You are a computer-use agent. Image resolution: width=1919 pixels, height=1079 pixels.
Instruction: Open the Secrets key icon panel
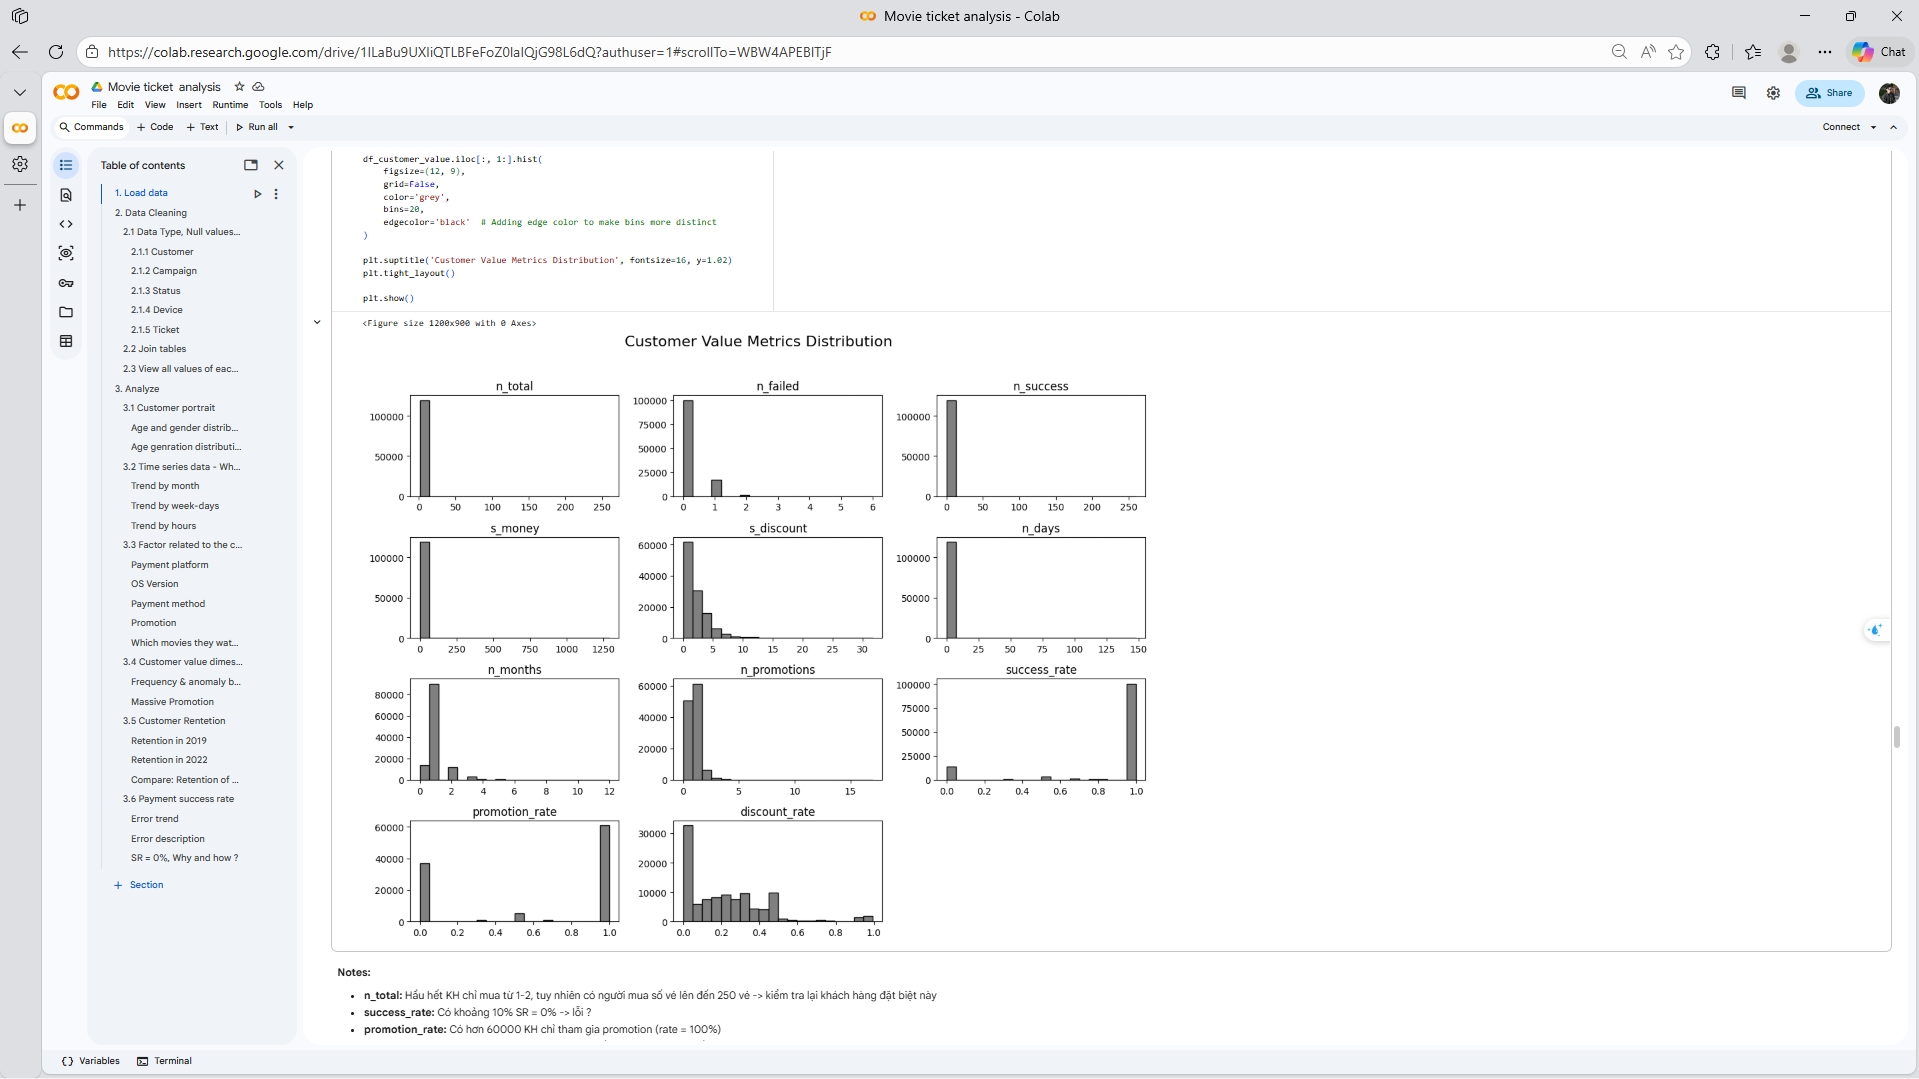pyautogui.click(x=66, y=283)
